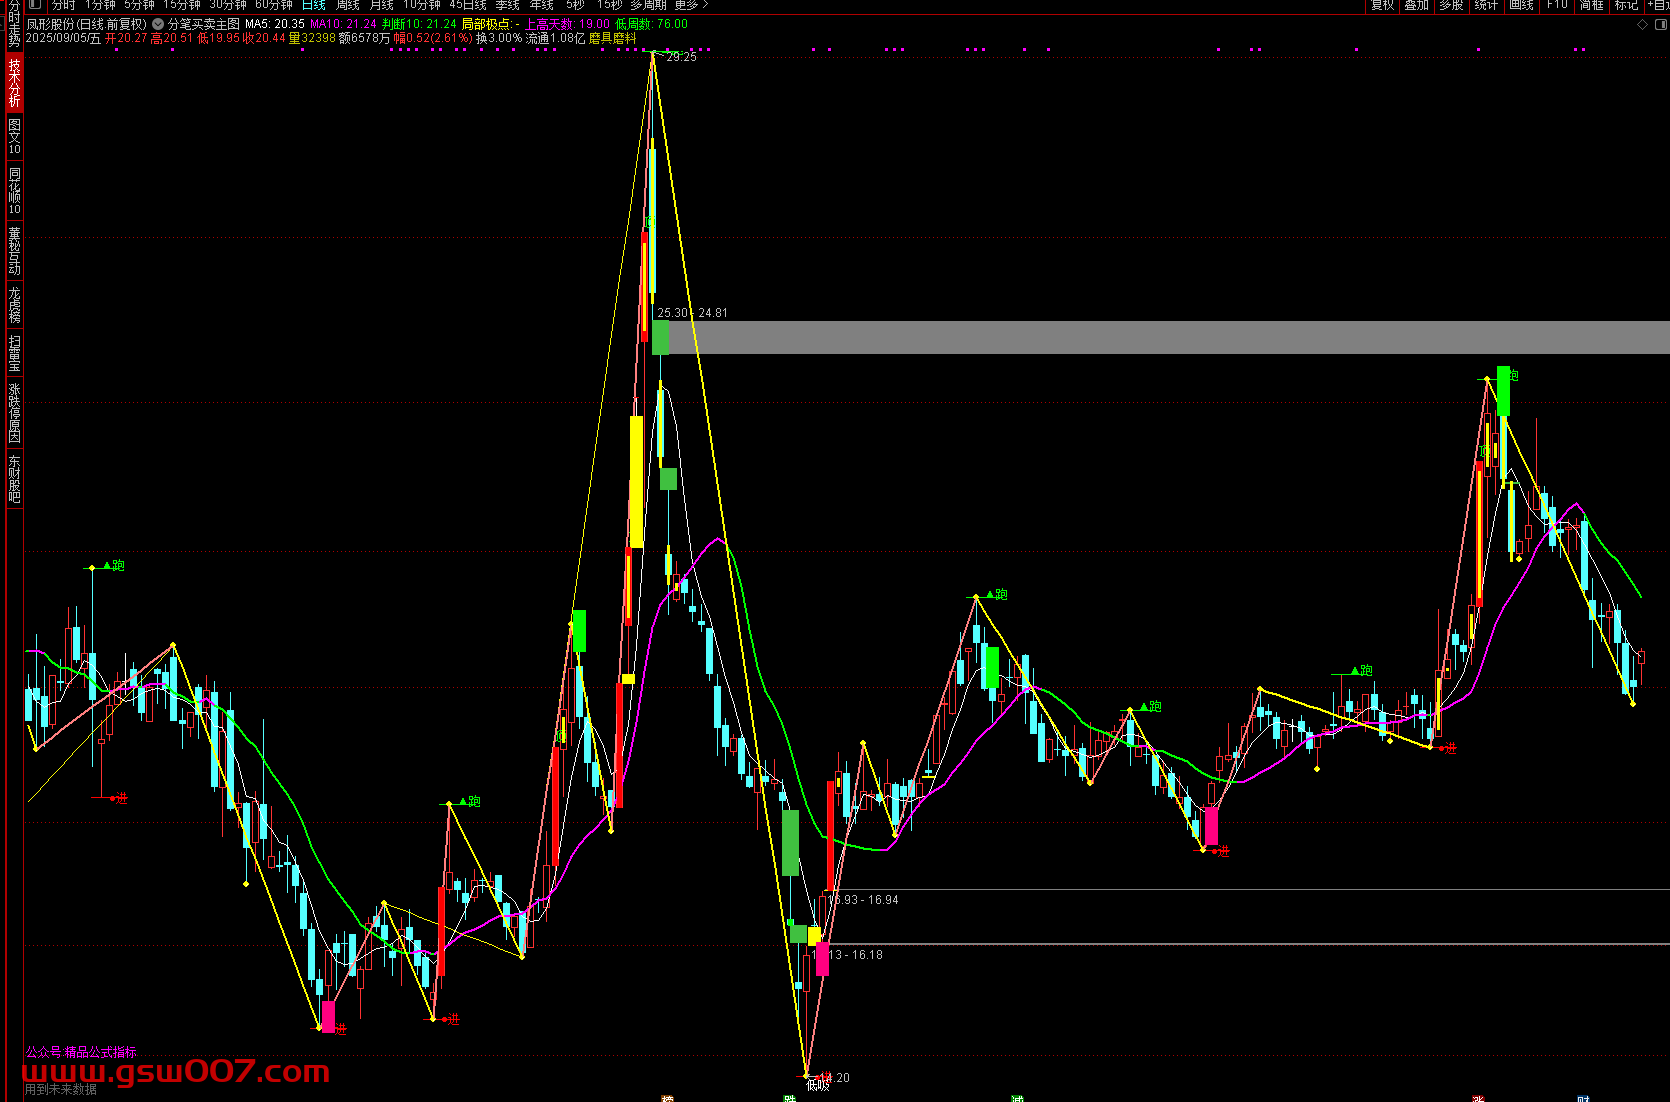Switch chart to 季线 quarterly
The height and width of the screenshot is (1102, 1670).
(x=508, y=5)
